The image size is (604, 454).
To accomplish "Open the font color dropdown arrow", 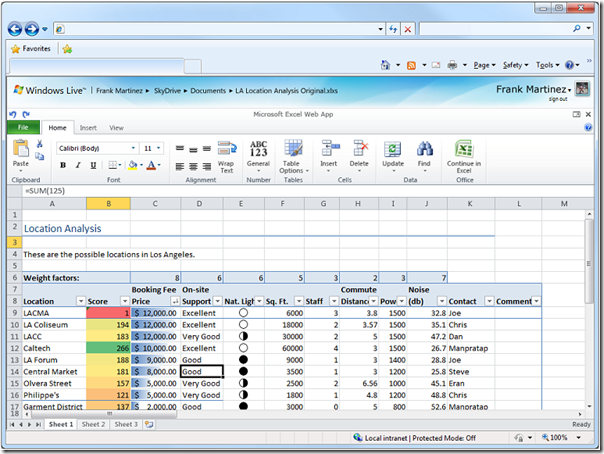I will tap(159, 165).
